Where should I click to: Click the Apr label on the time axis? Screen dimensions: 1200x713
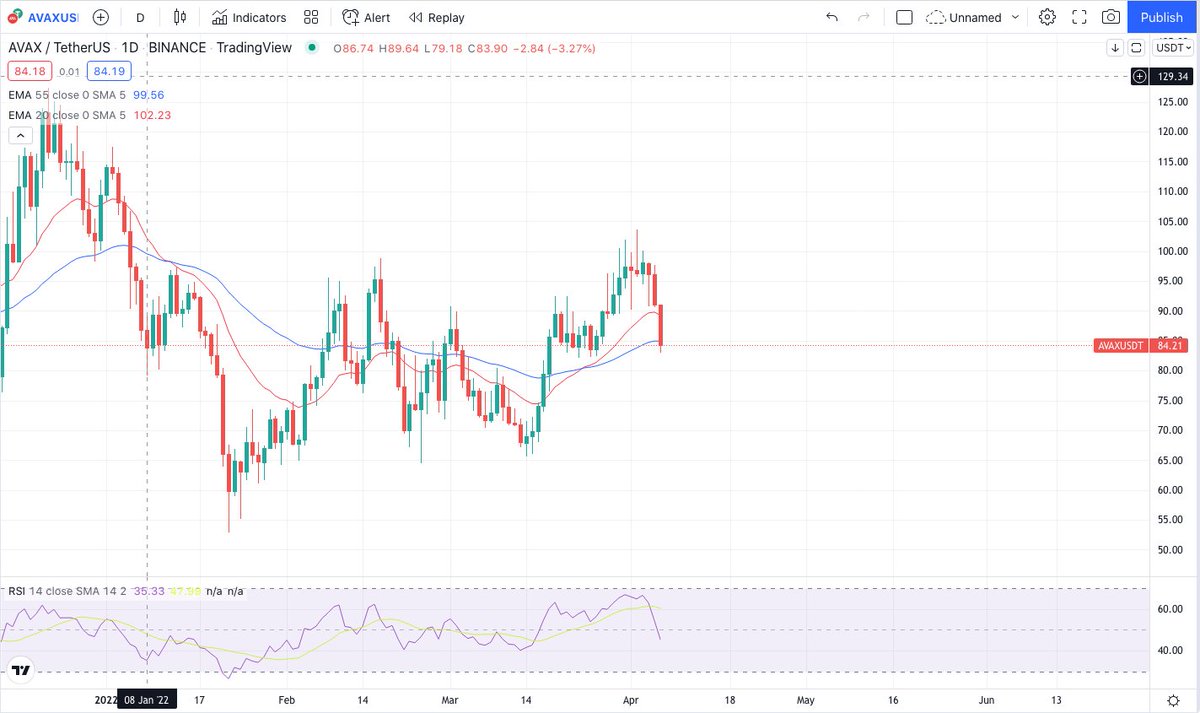point(631,701)
